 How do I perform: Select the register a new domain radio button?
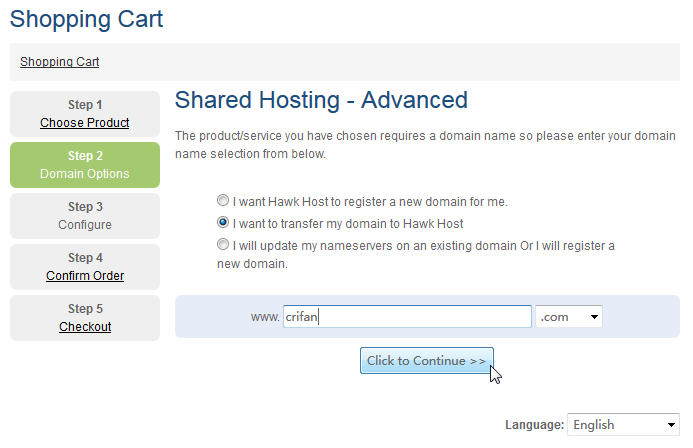(x=223, y=201)
